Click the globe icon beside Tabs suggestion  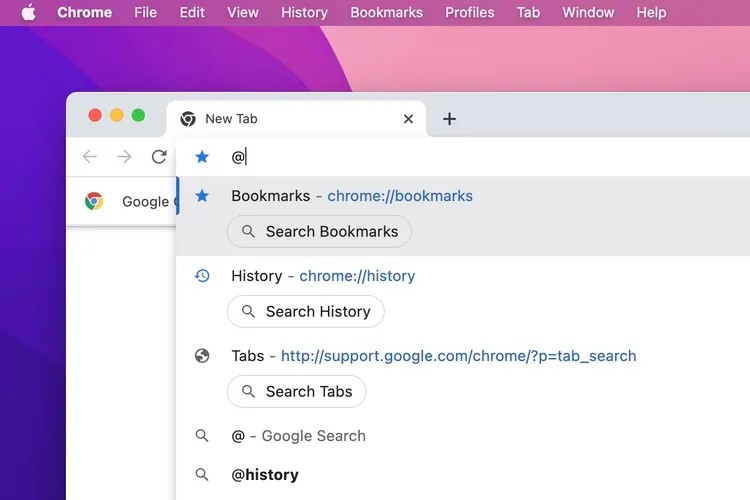click(202, 356)
